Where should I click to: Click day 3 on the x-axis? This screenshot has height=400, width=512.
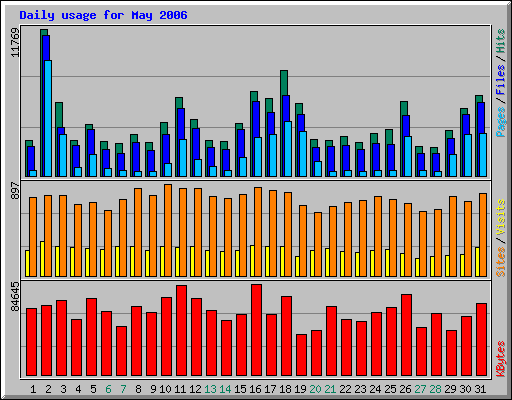63,389
